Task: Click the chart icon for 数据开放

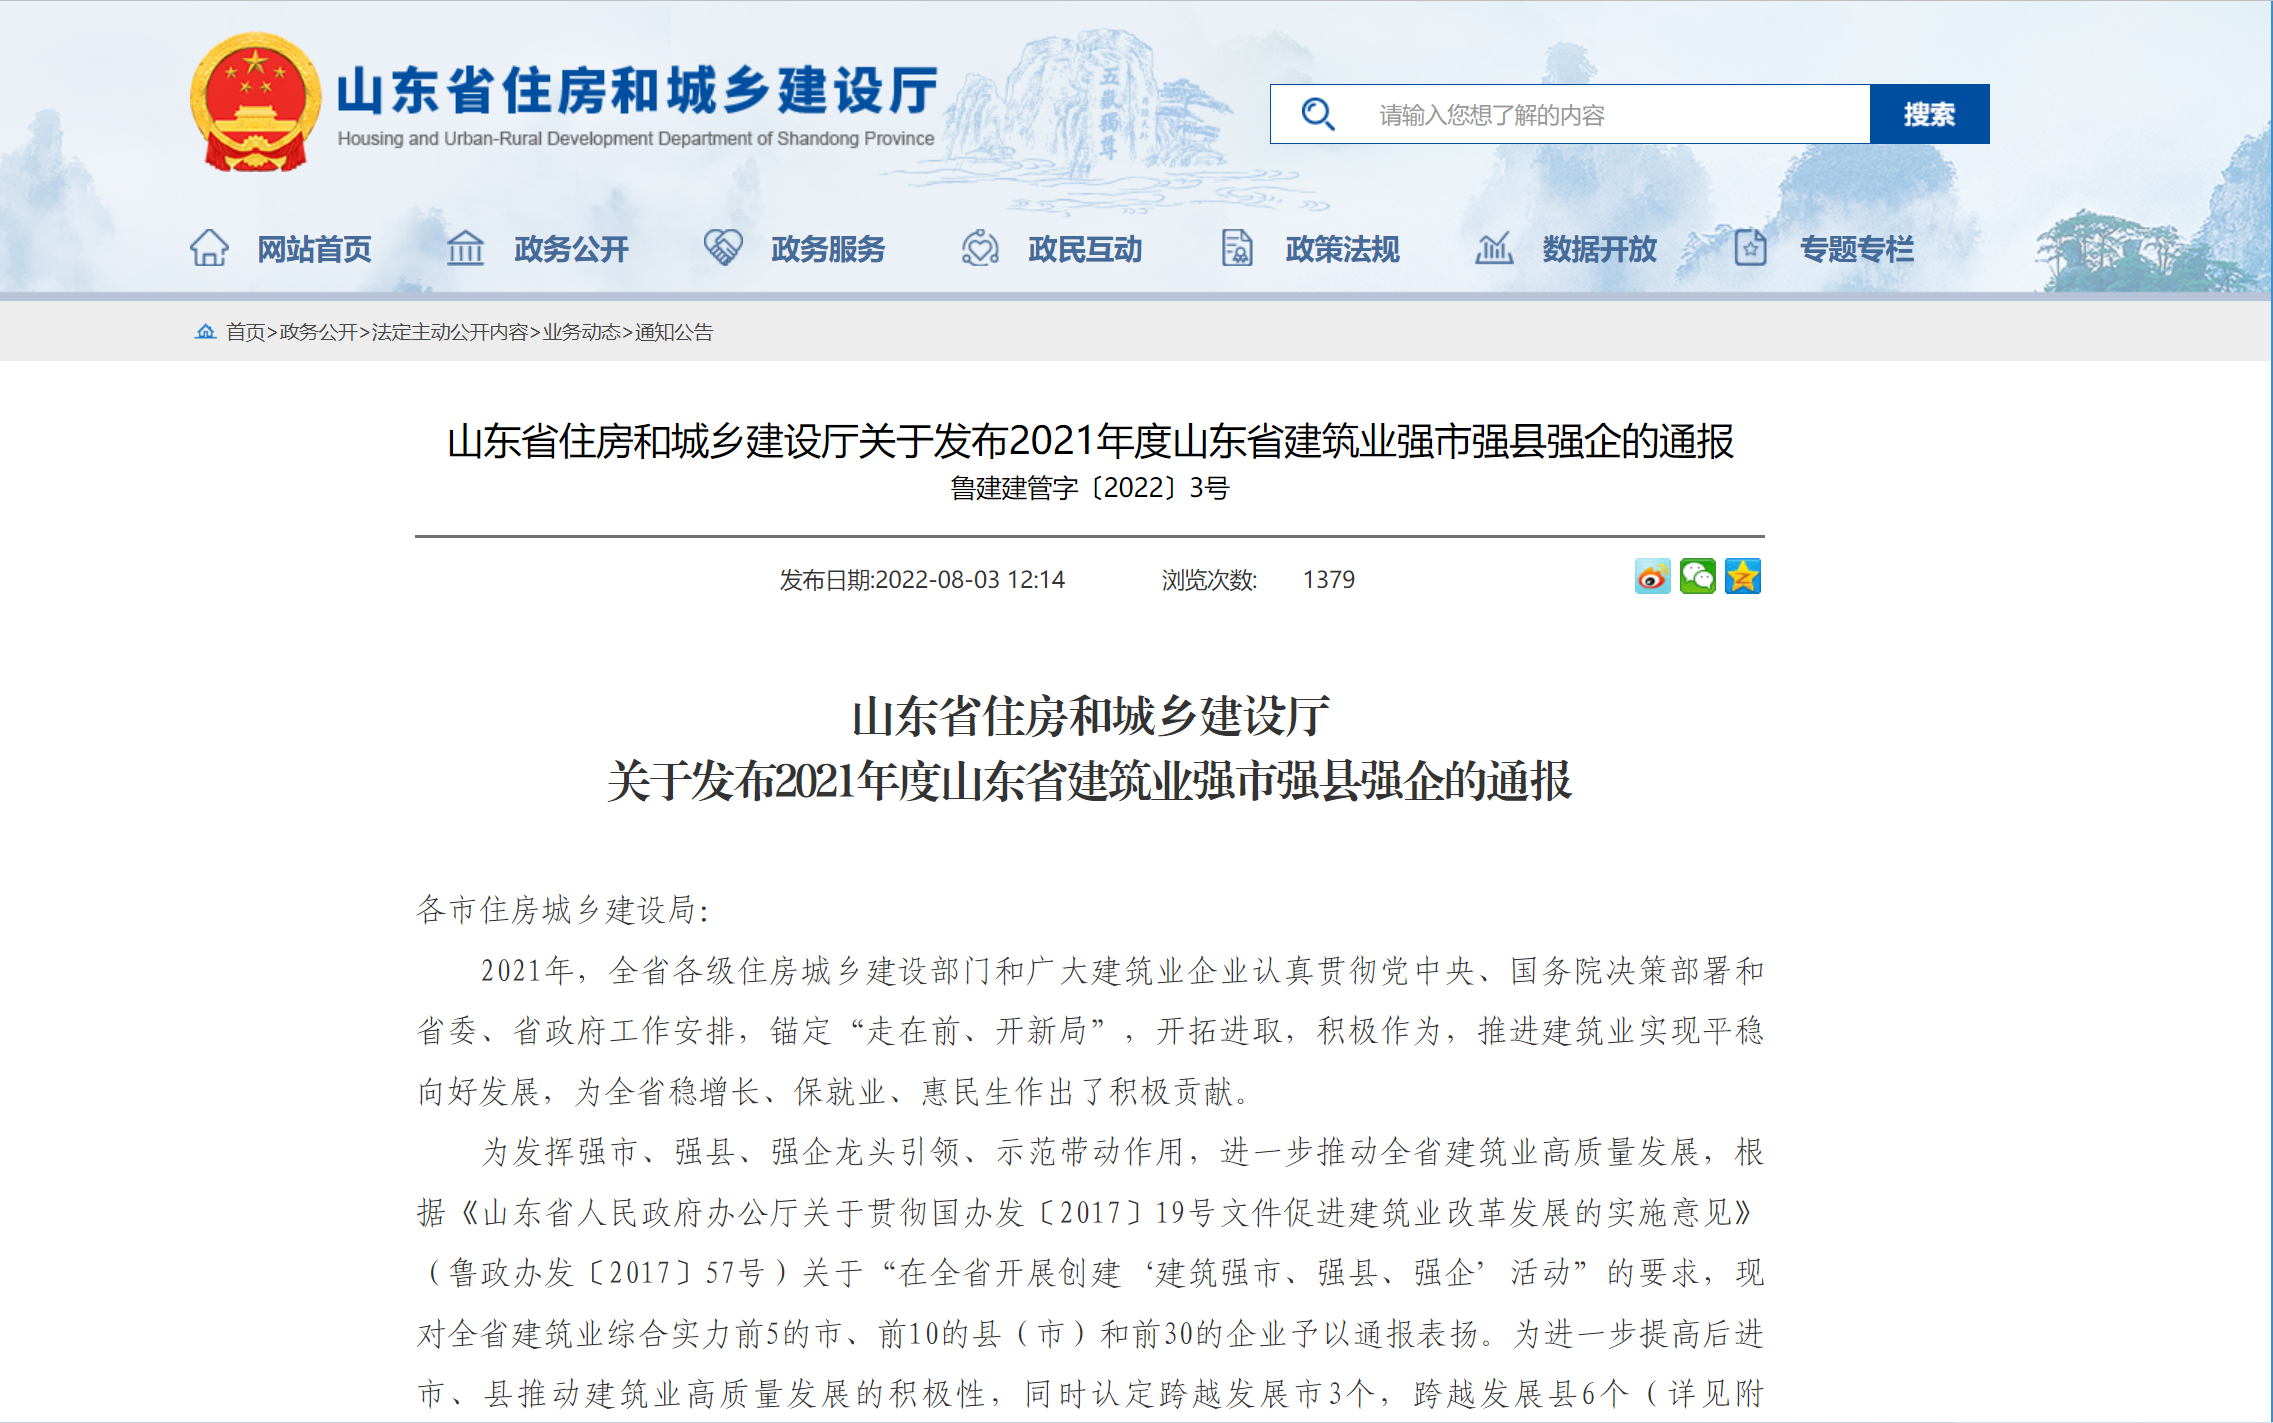Action: pos(1494,247)
